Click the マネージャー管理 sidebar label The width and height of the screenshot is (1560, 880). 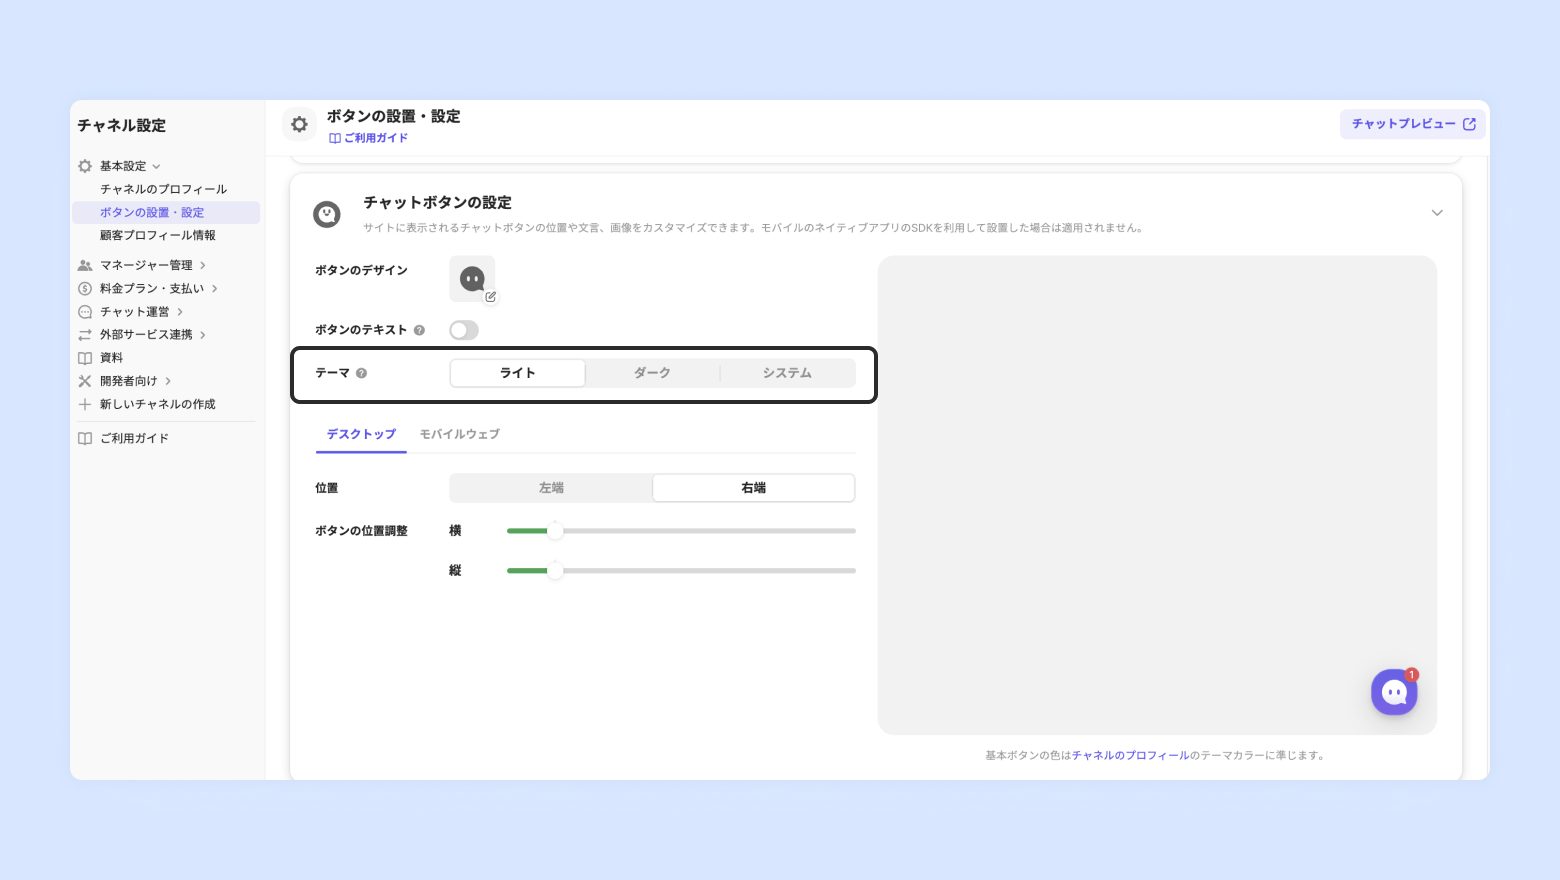[x=146, y=265]
